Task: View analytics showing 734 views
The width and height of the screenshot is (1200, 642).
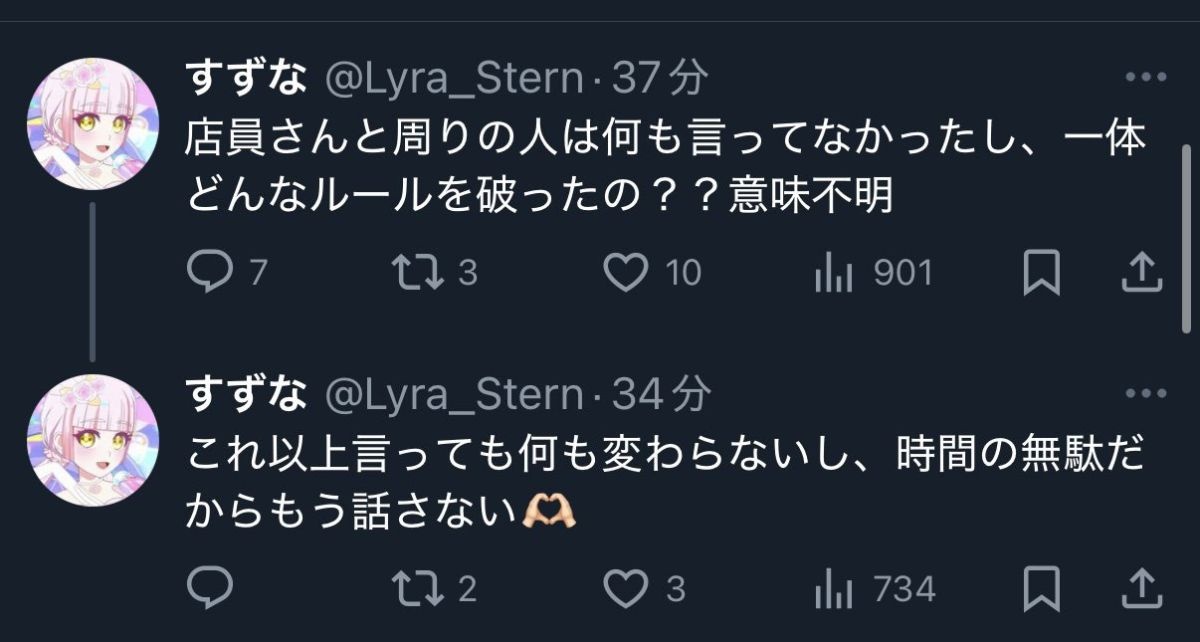Action: (x=832, y=589)
